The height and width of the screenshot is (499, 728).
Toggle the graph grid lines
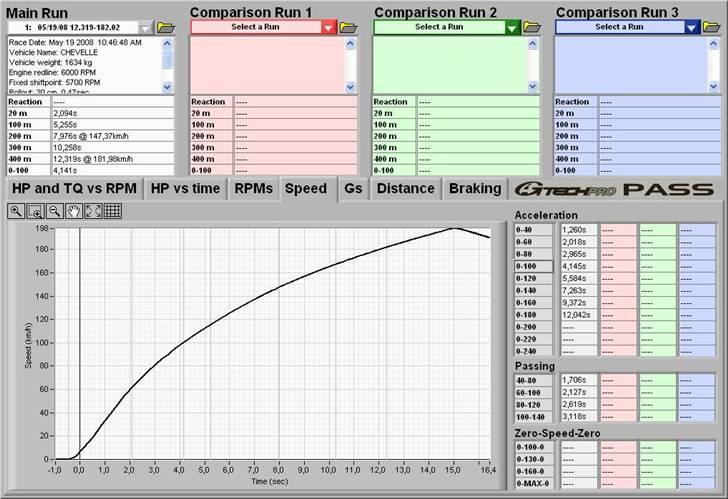[x=113, y=211]
